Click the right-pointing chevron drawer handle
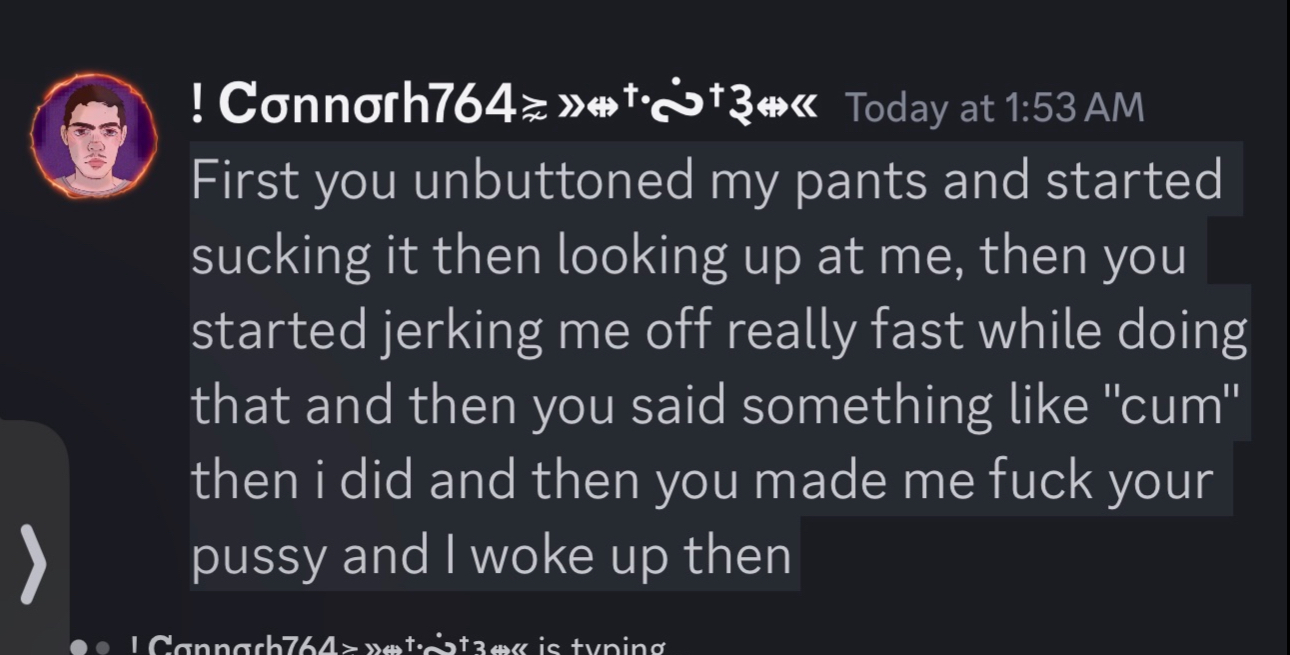This screenshot has height=655, width=1290. 33,566
